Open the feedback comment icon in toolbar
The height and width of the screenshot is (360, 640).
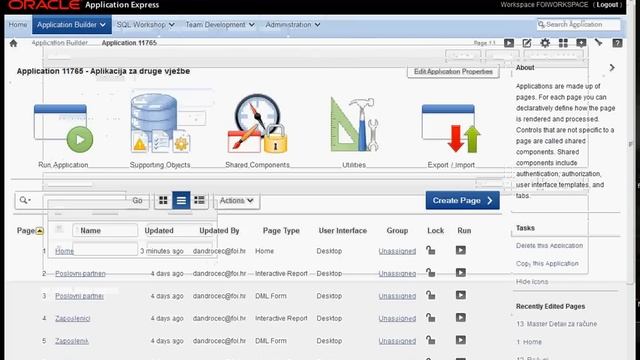tap(581, 43)
